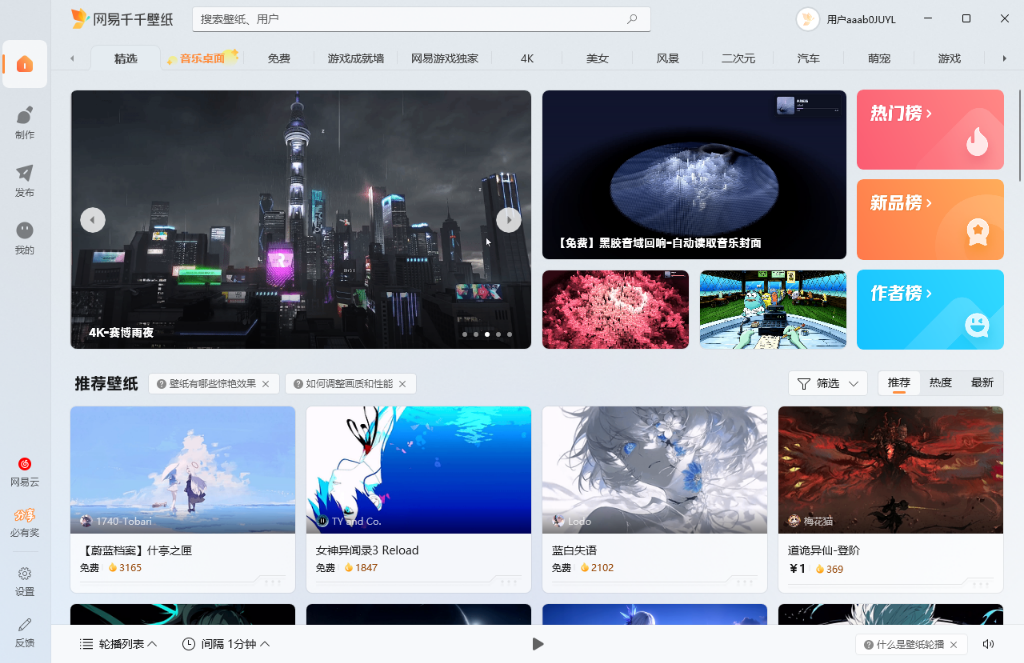Open 设置 settings gear
Image resolution: width=1024 pixels, height=663 pixels.
25,581
